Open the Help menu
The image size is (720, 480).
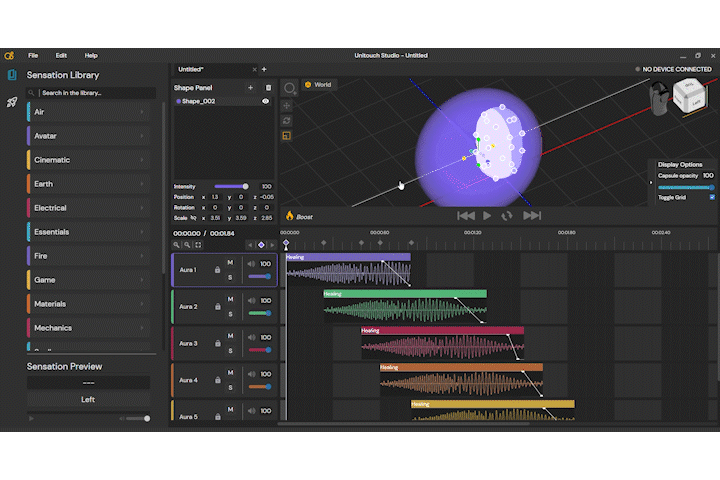coord(91,56)
